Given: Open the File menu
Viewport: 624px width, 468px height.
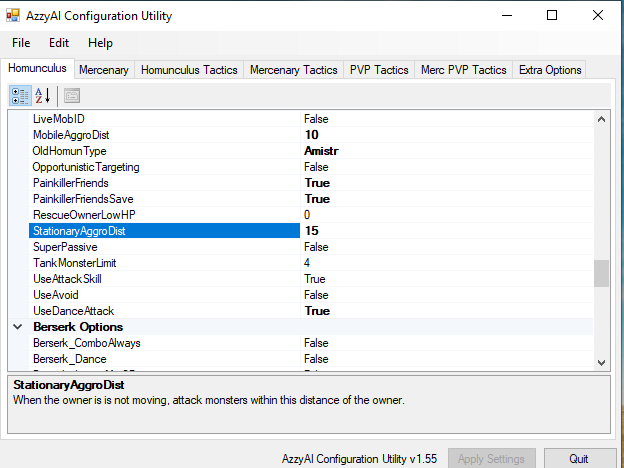Looking at the screenshot, I should click(x=21, y=43).
